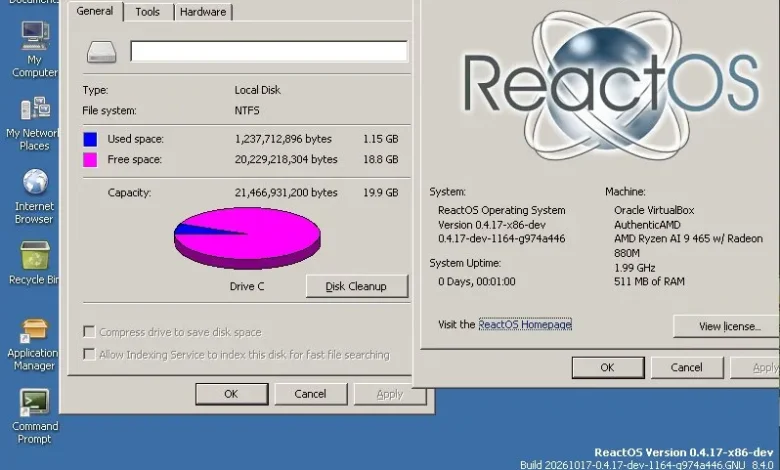Click Apply in the drive properties dialog

390,394
